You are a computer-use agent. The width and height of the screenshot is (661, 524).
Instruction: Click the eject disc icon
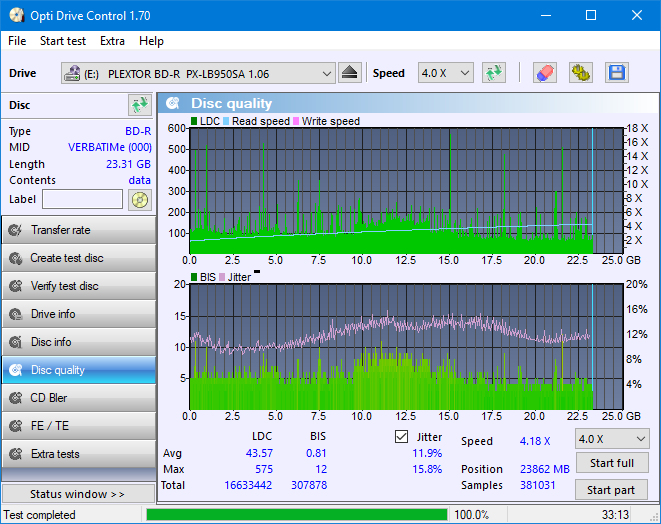coord(349,73)
